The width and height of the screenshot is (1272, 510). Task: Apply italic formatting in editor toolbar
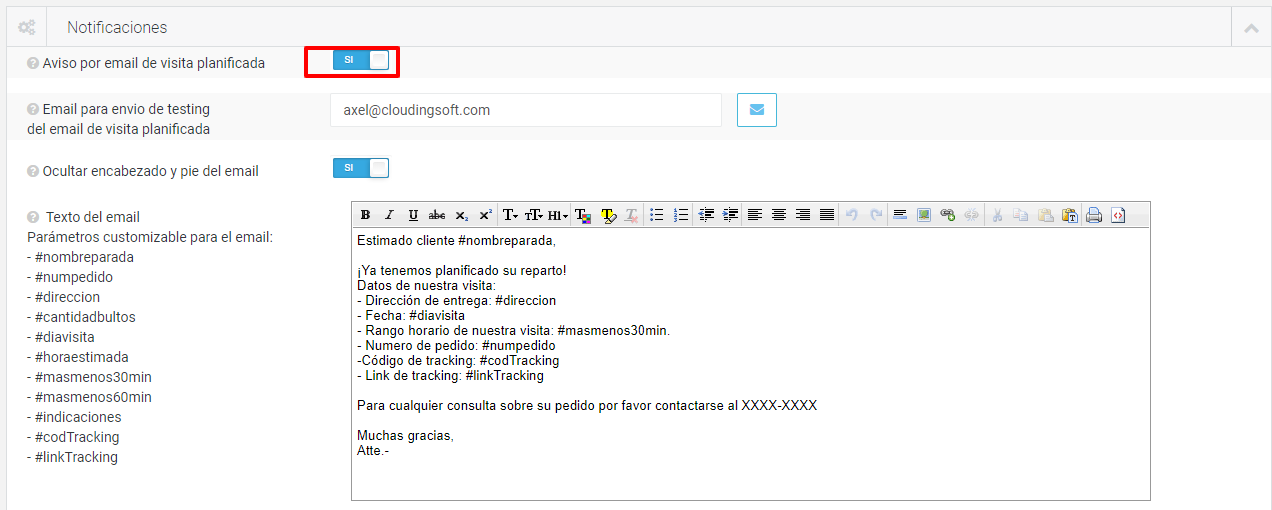tap(389, 215)
